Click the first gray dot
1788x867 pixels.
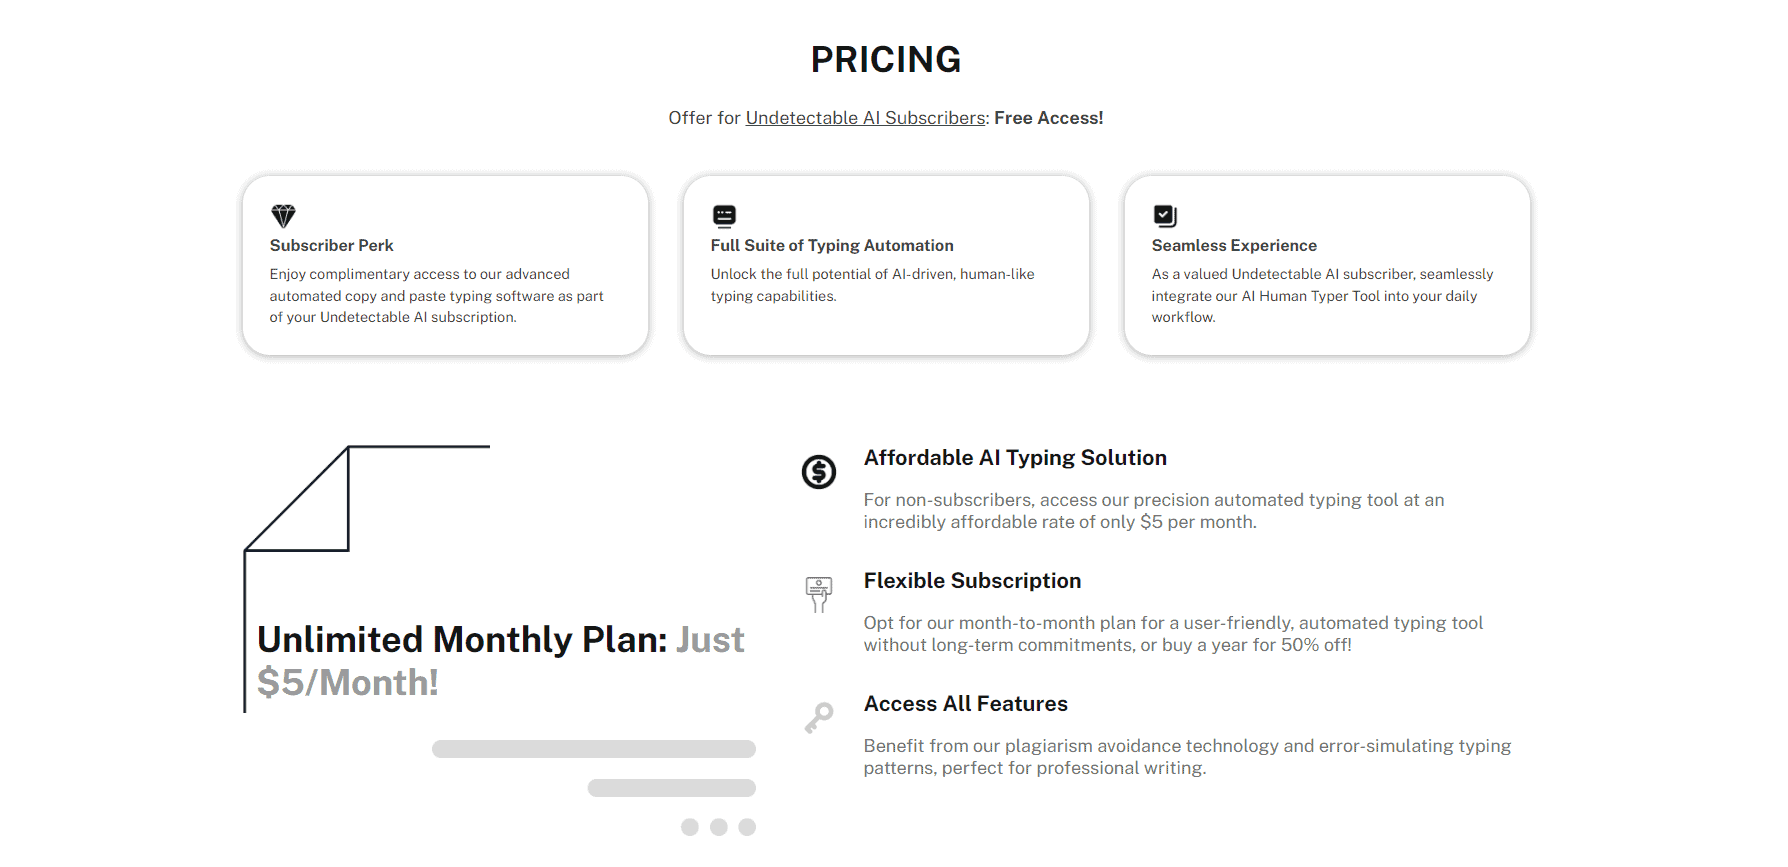[x=690, y=827]
